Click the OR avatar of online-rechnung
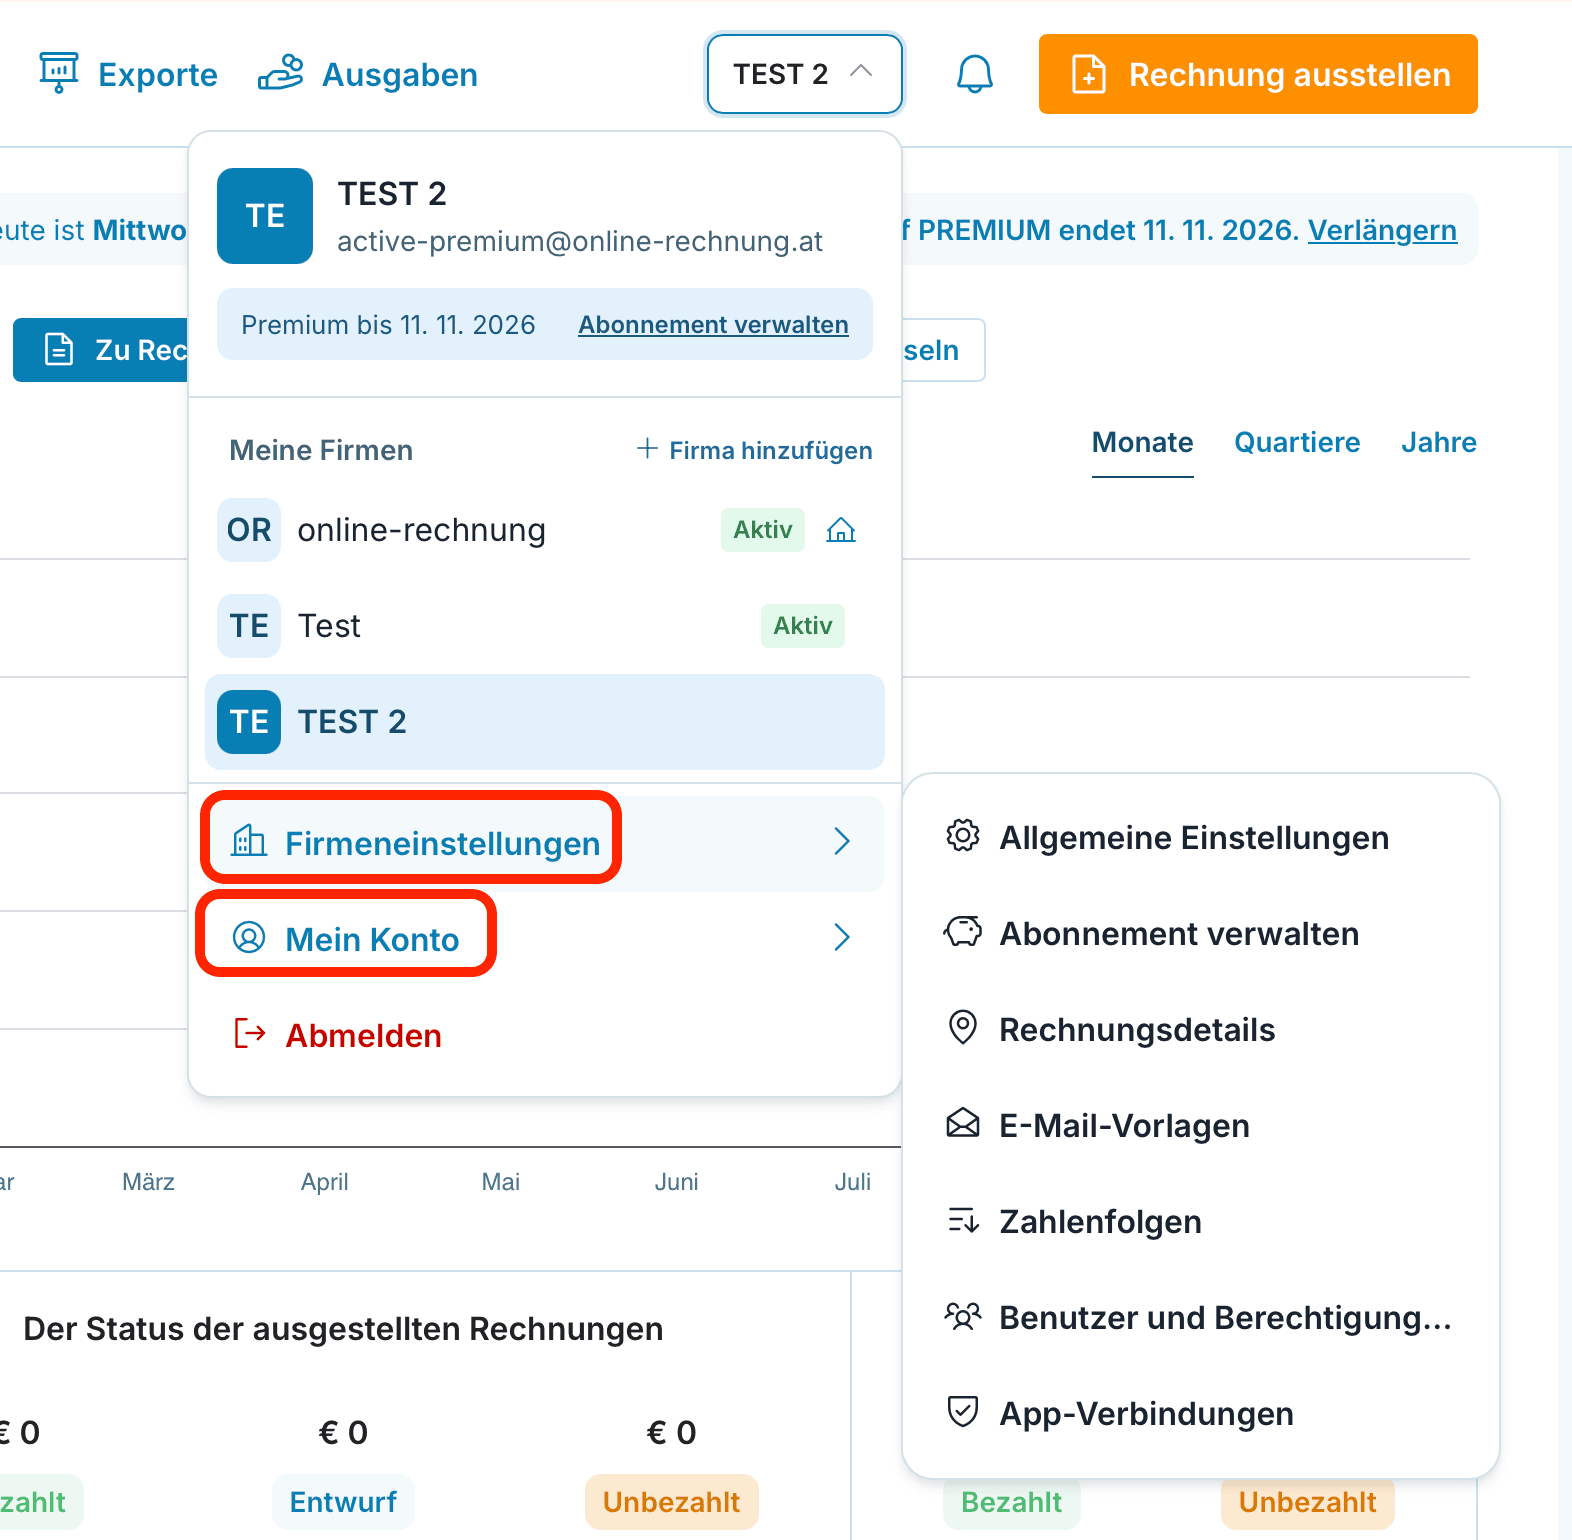Viewport: 1572px width, 1540px height. 249,530
